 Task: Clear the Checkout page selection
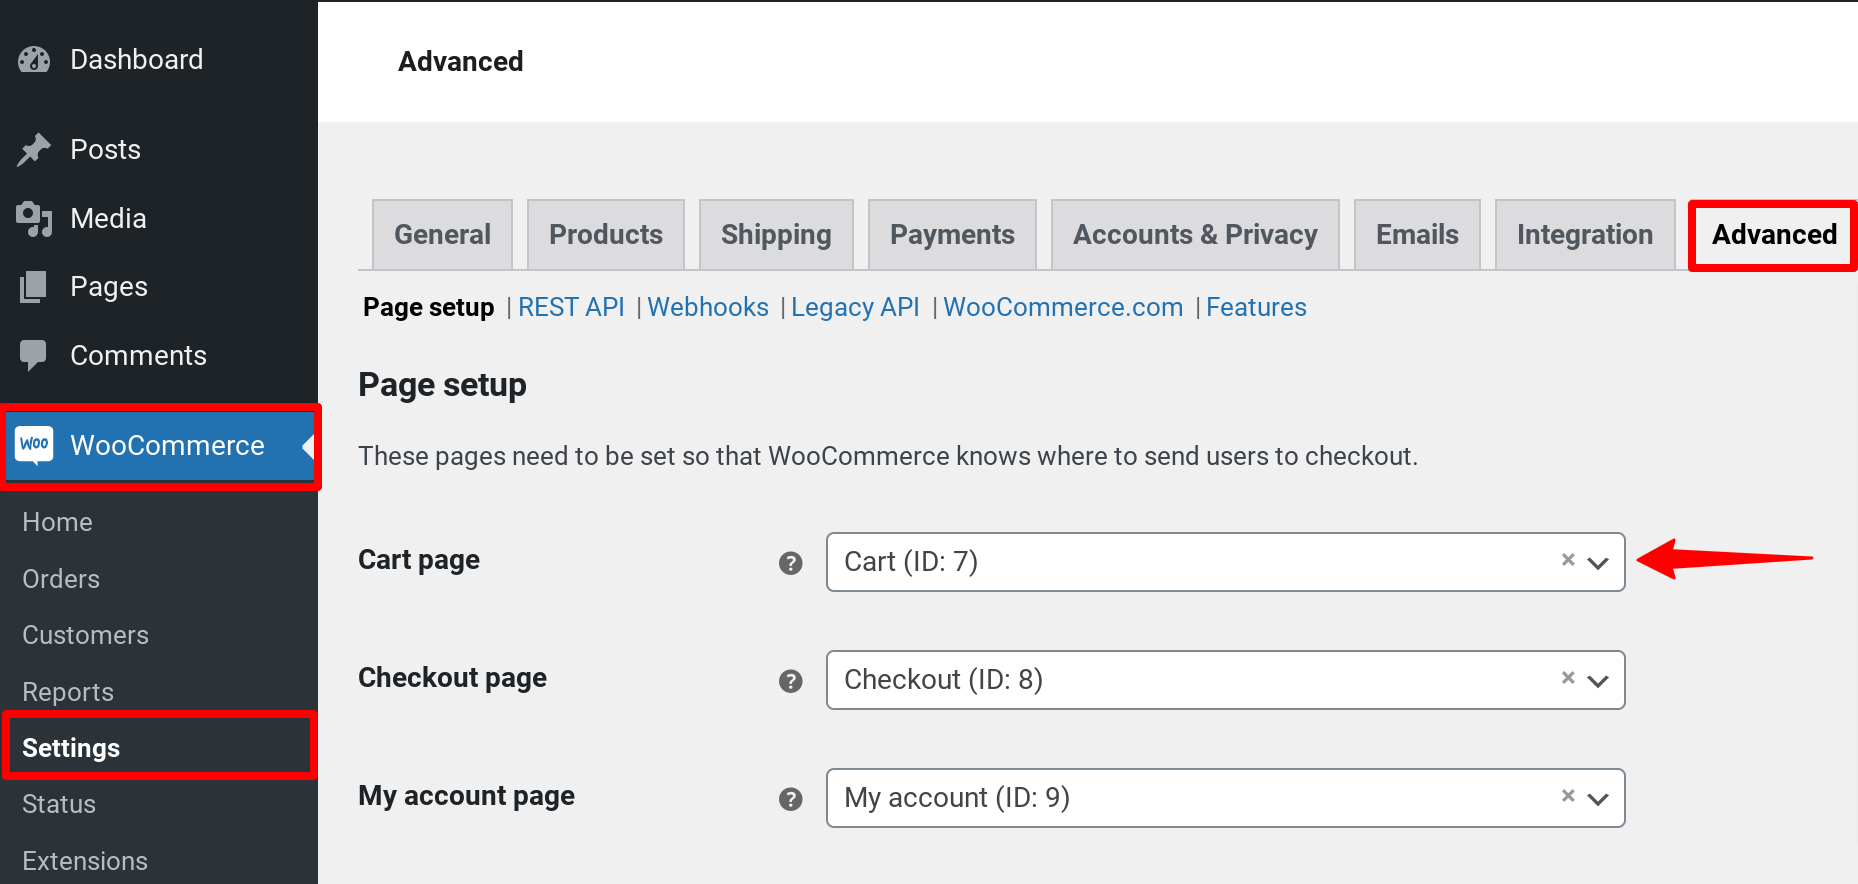point(1568,678)
